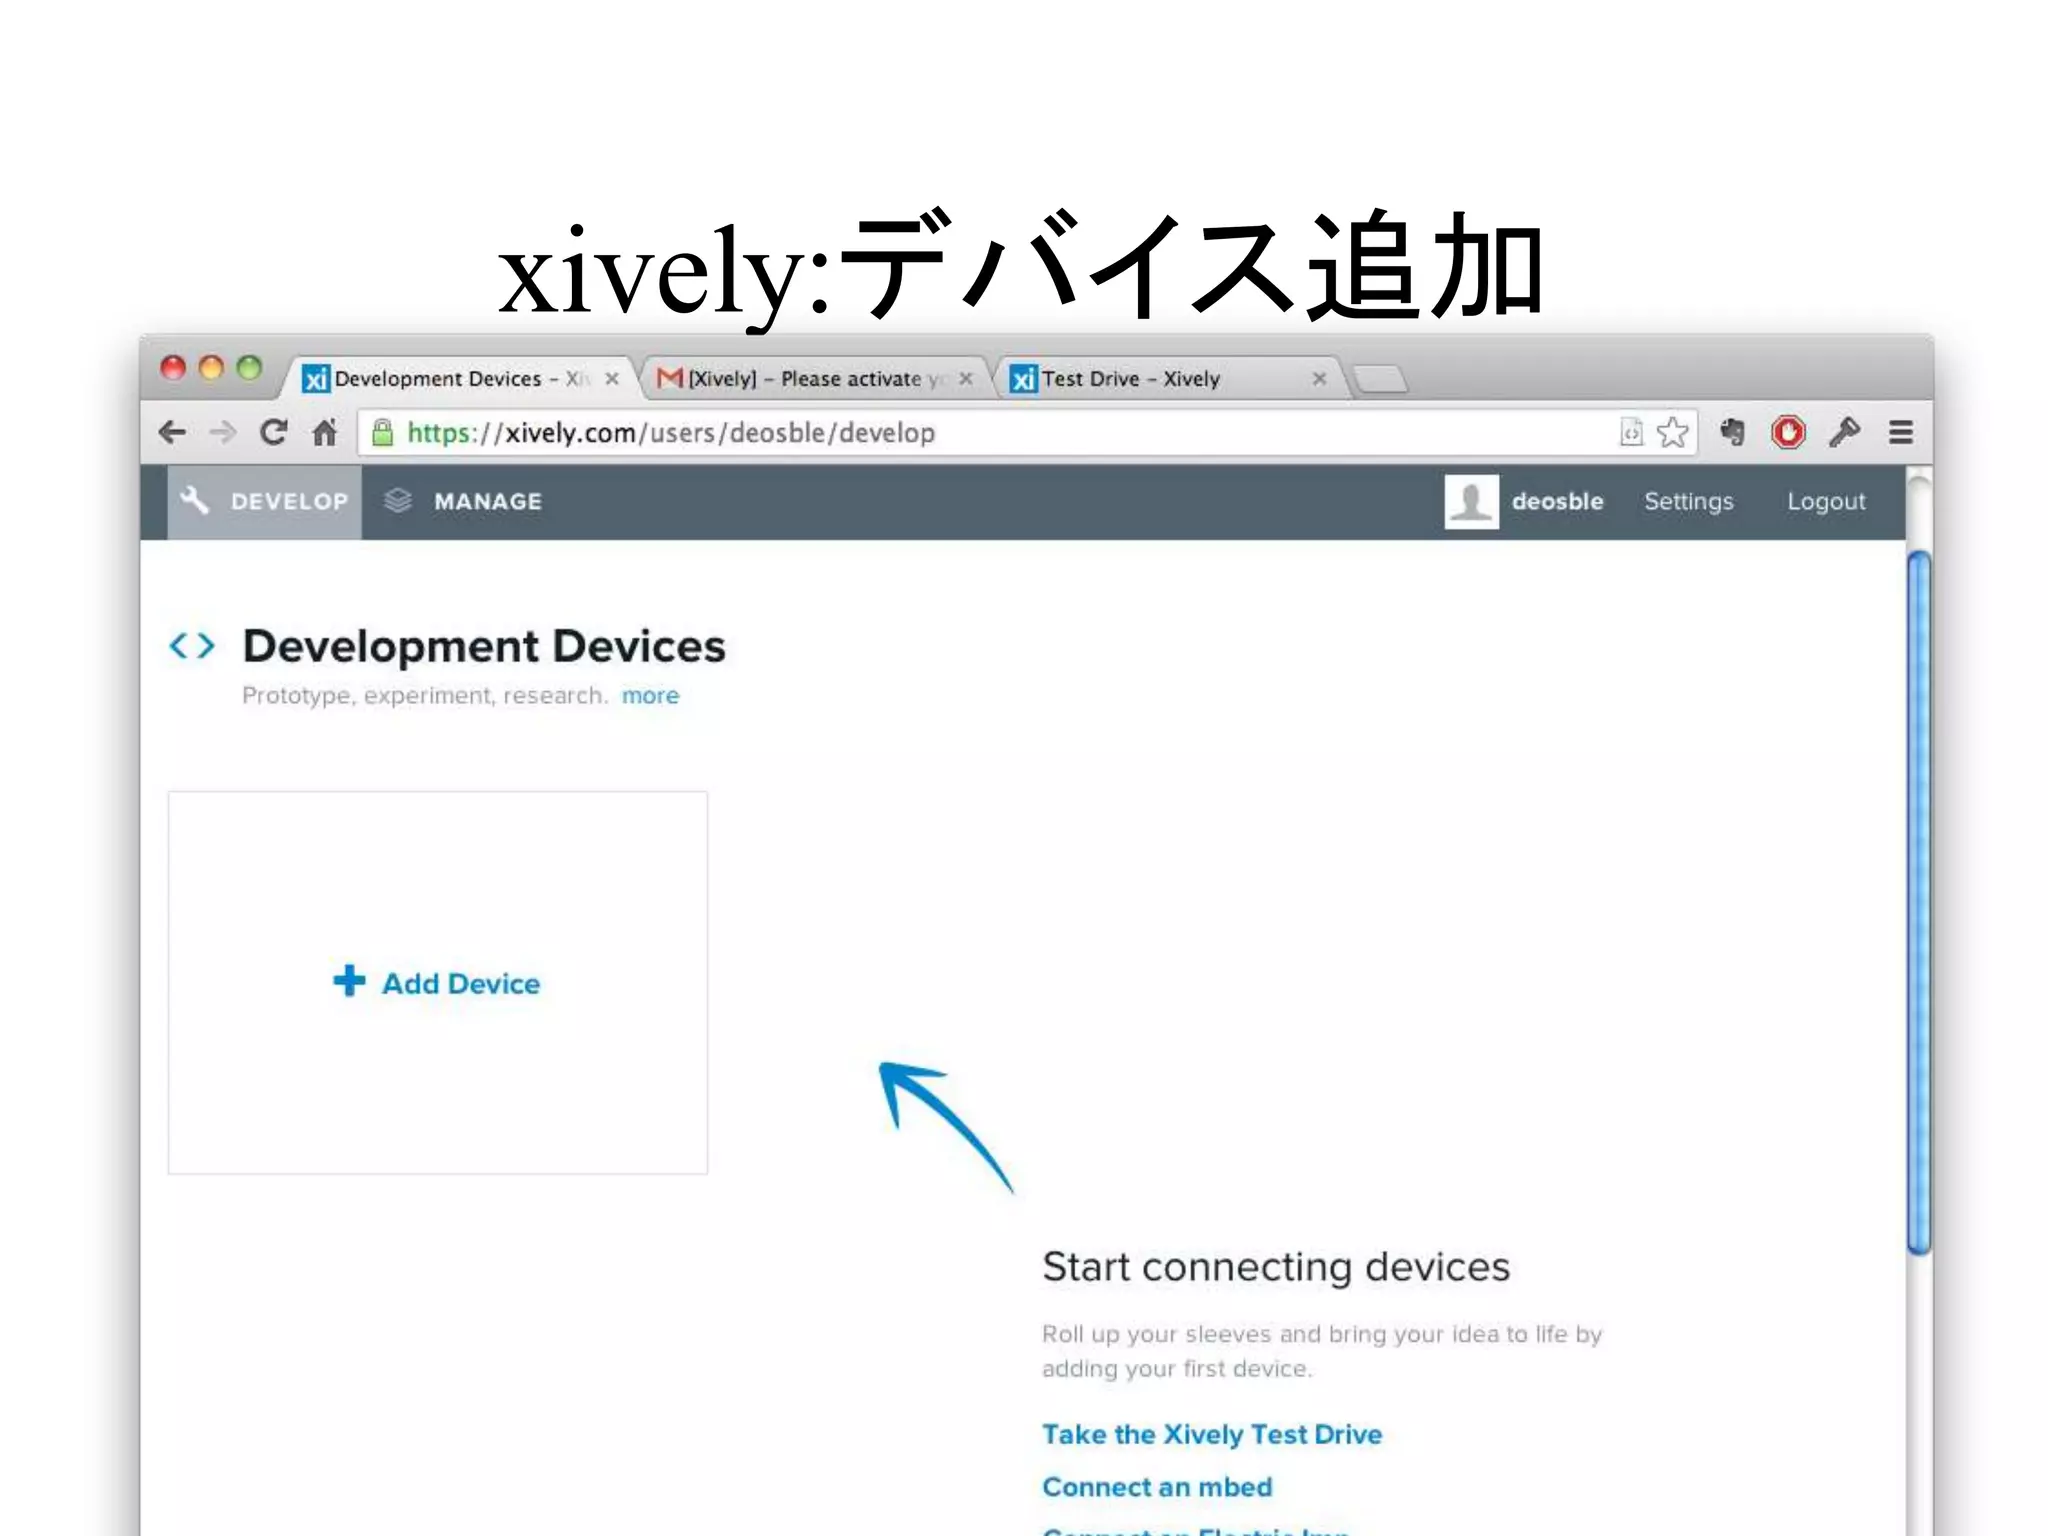Click the browser forward arrow
Screen dimensions: 2048x1536
point(223,432)
